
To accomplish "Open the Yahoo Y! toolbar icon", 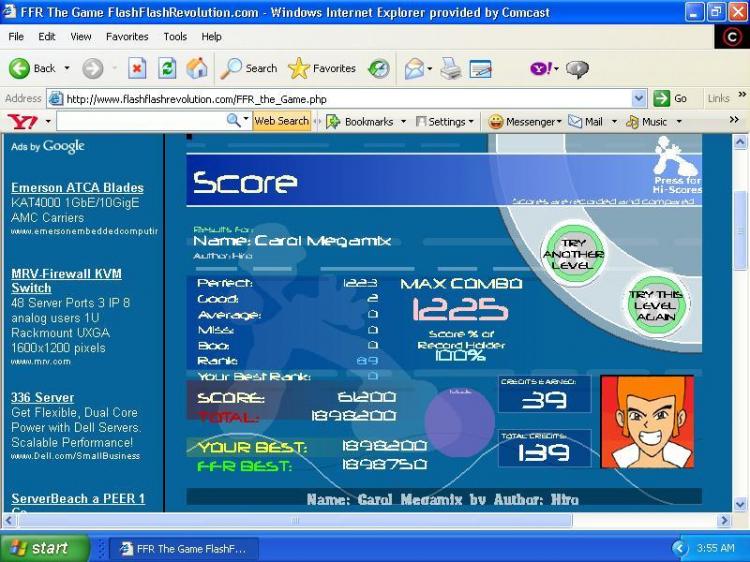I will (541, 69).
